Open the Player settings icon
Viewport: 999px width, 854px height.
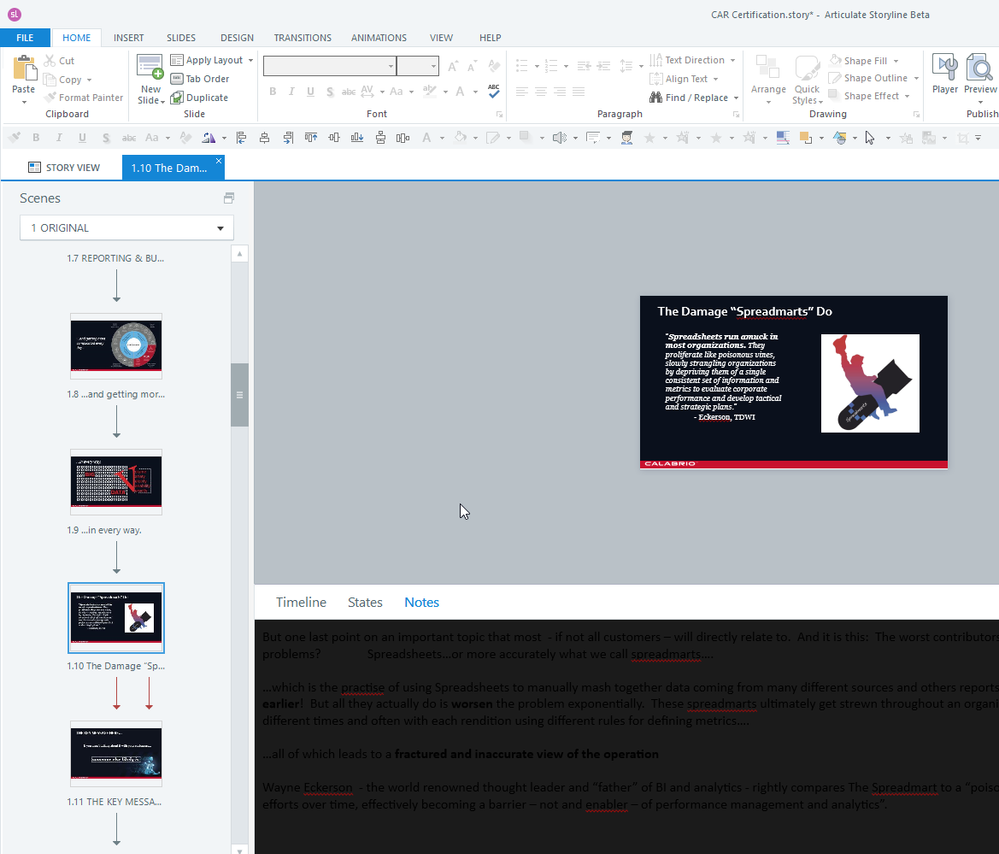(x=944, y=69)
